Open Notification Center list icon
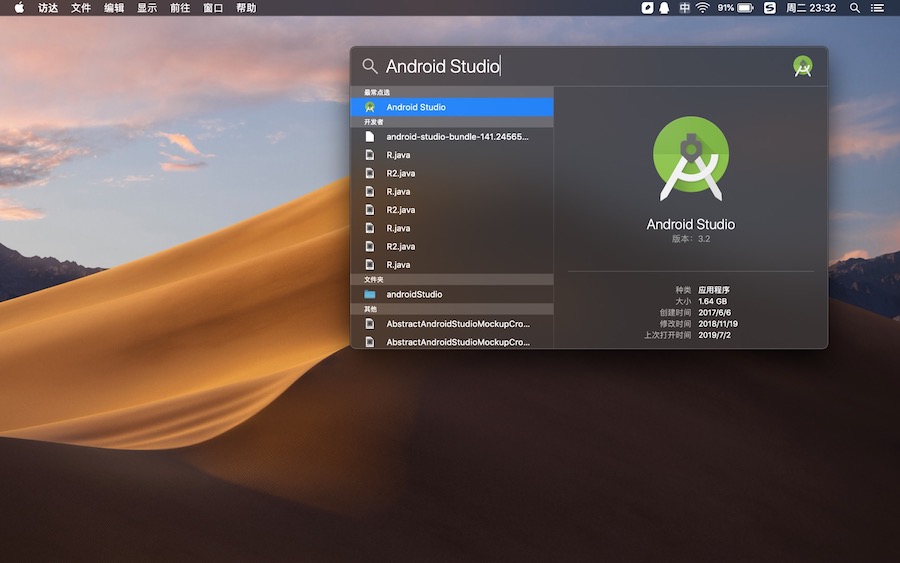Viewport: 900px width, 563px height. tap(877, 7)
